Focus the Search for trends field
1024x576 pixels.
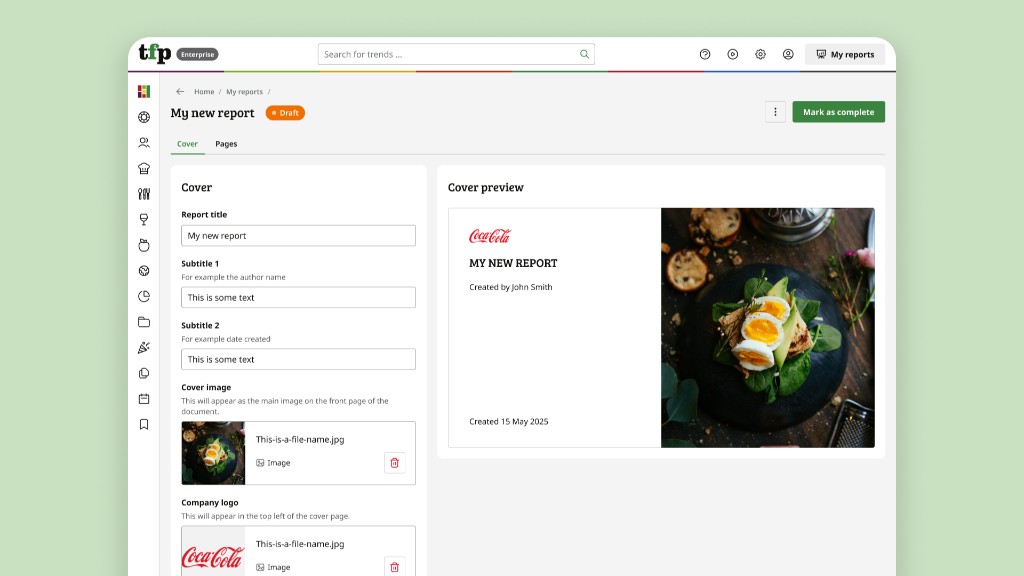coord(456,54)
